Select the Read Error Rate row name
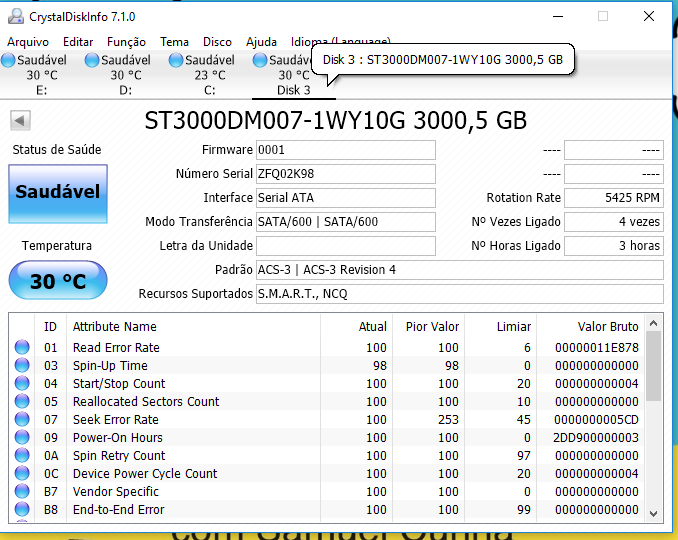678x540 pixels. [116, 348]
